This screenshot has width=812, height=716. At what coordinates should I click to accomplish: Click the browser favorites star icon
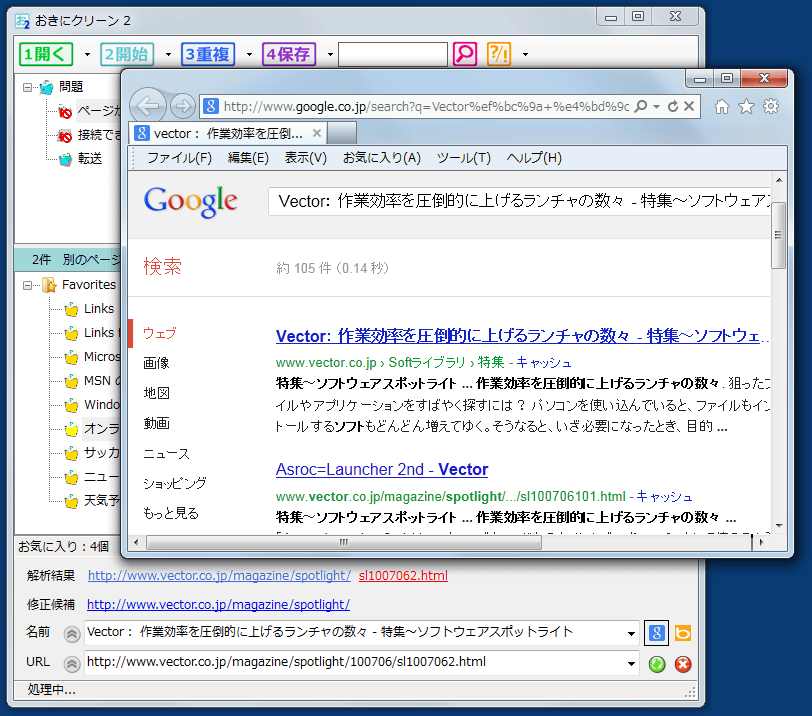(746, 107)
